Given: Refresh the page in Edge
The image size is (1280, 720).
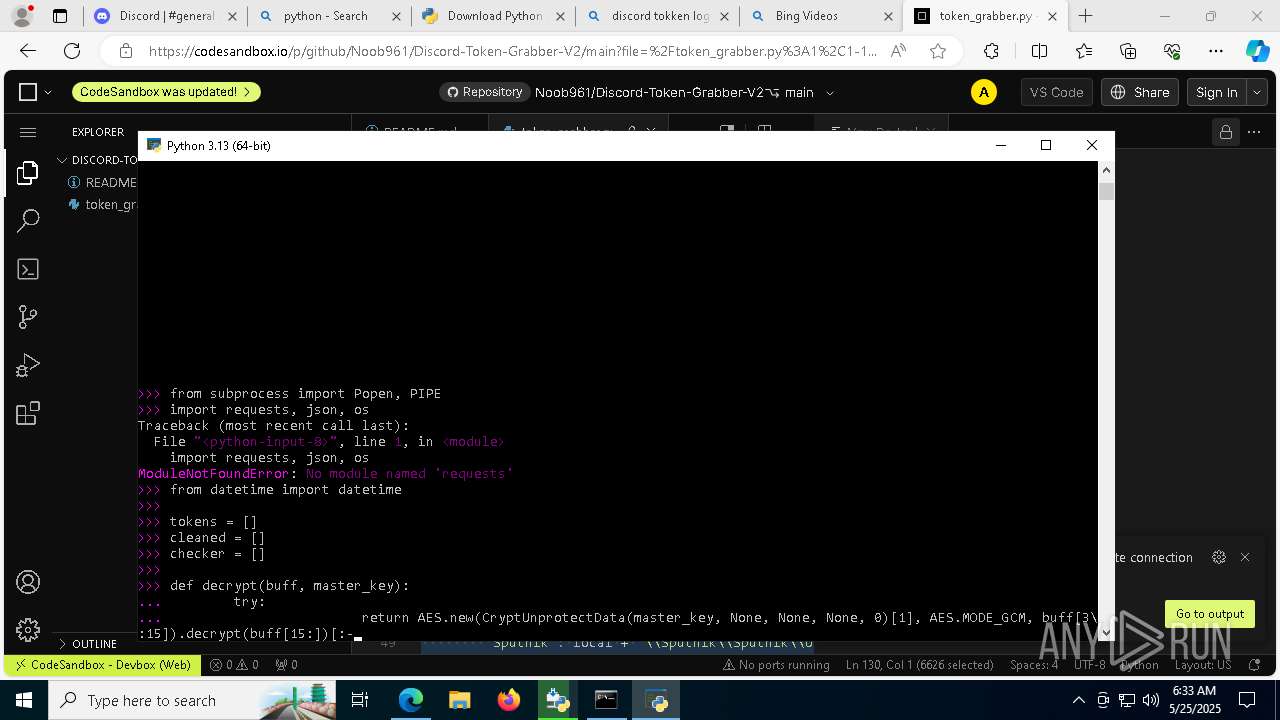Looking at the screenshot, I should tap(72, 51).
